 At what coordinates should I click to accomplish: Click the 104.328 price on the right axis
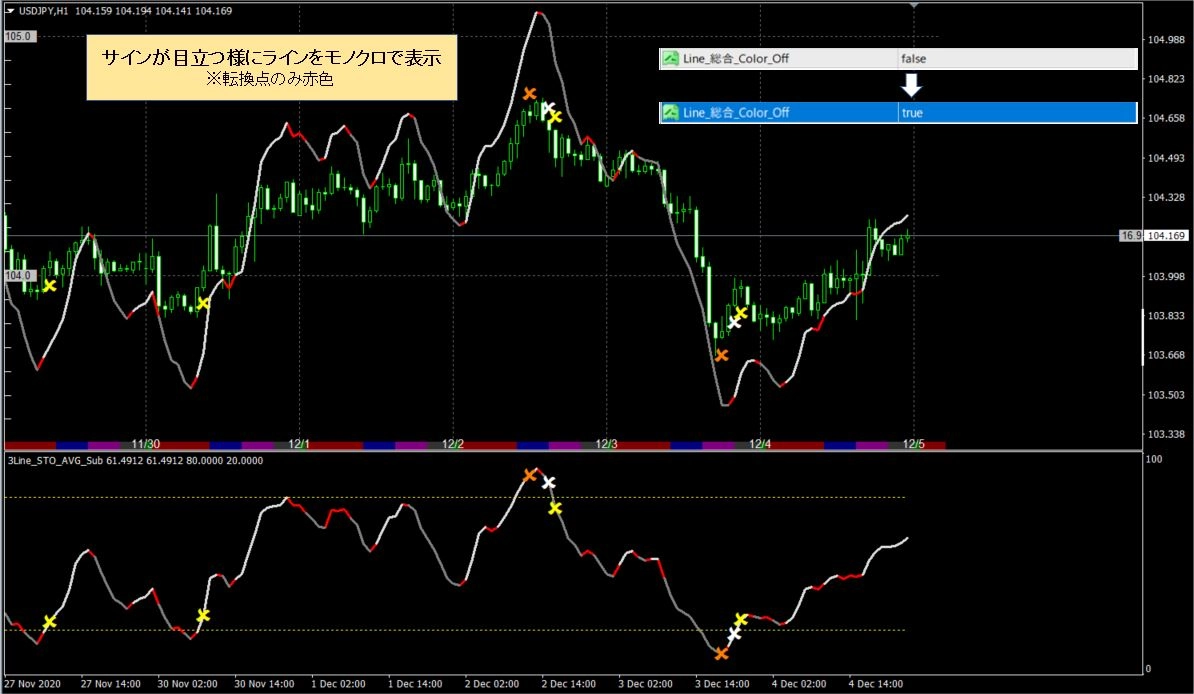pos(1167,197)
